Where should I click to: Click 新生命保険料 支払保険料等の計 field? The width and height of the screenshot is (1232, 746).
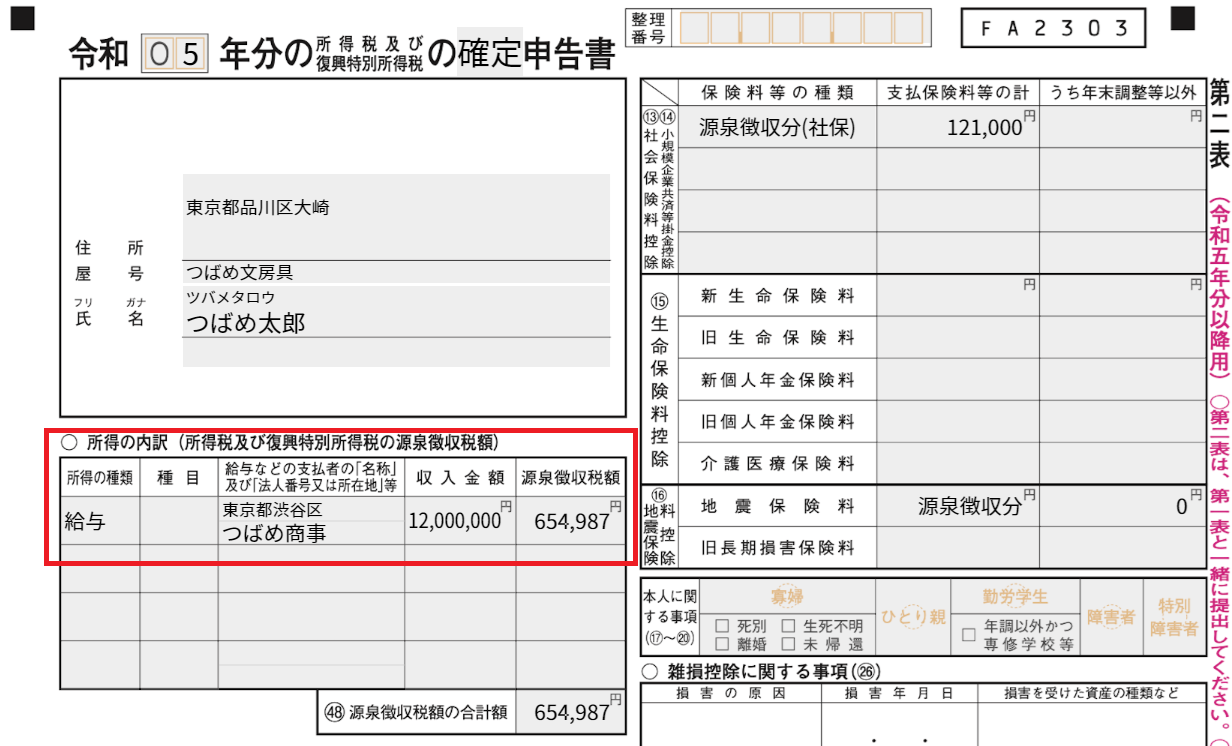958,296
